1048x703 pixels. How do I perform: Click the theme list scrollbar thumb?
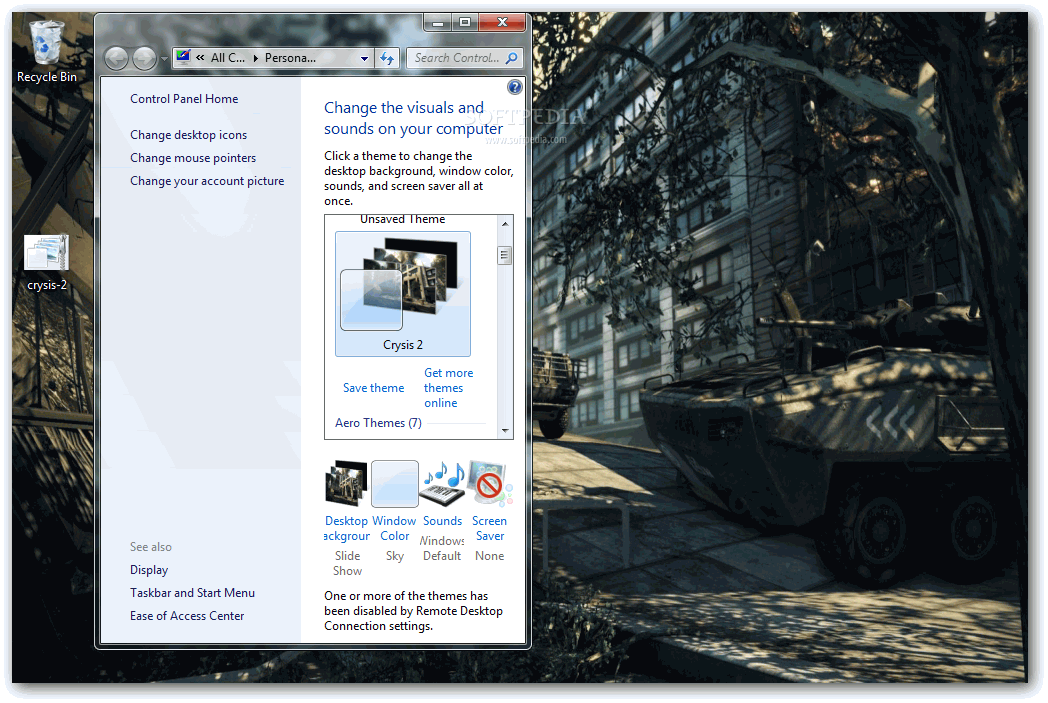pyautogui.click(x=505, y=255)
